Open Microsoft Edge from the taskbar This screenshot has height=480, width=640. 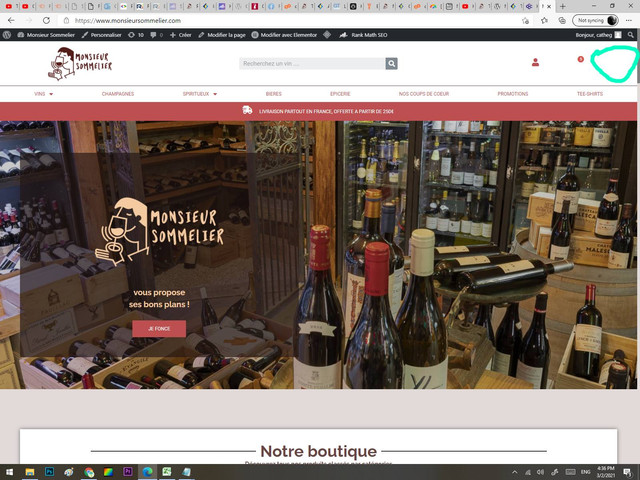[x=147, y=472]
